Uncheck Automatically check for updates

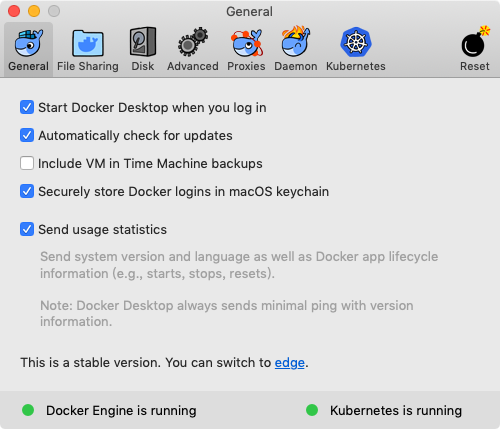pos(27,135)
